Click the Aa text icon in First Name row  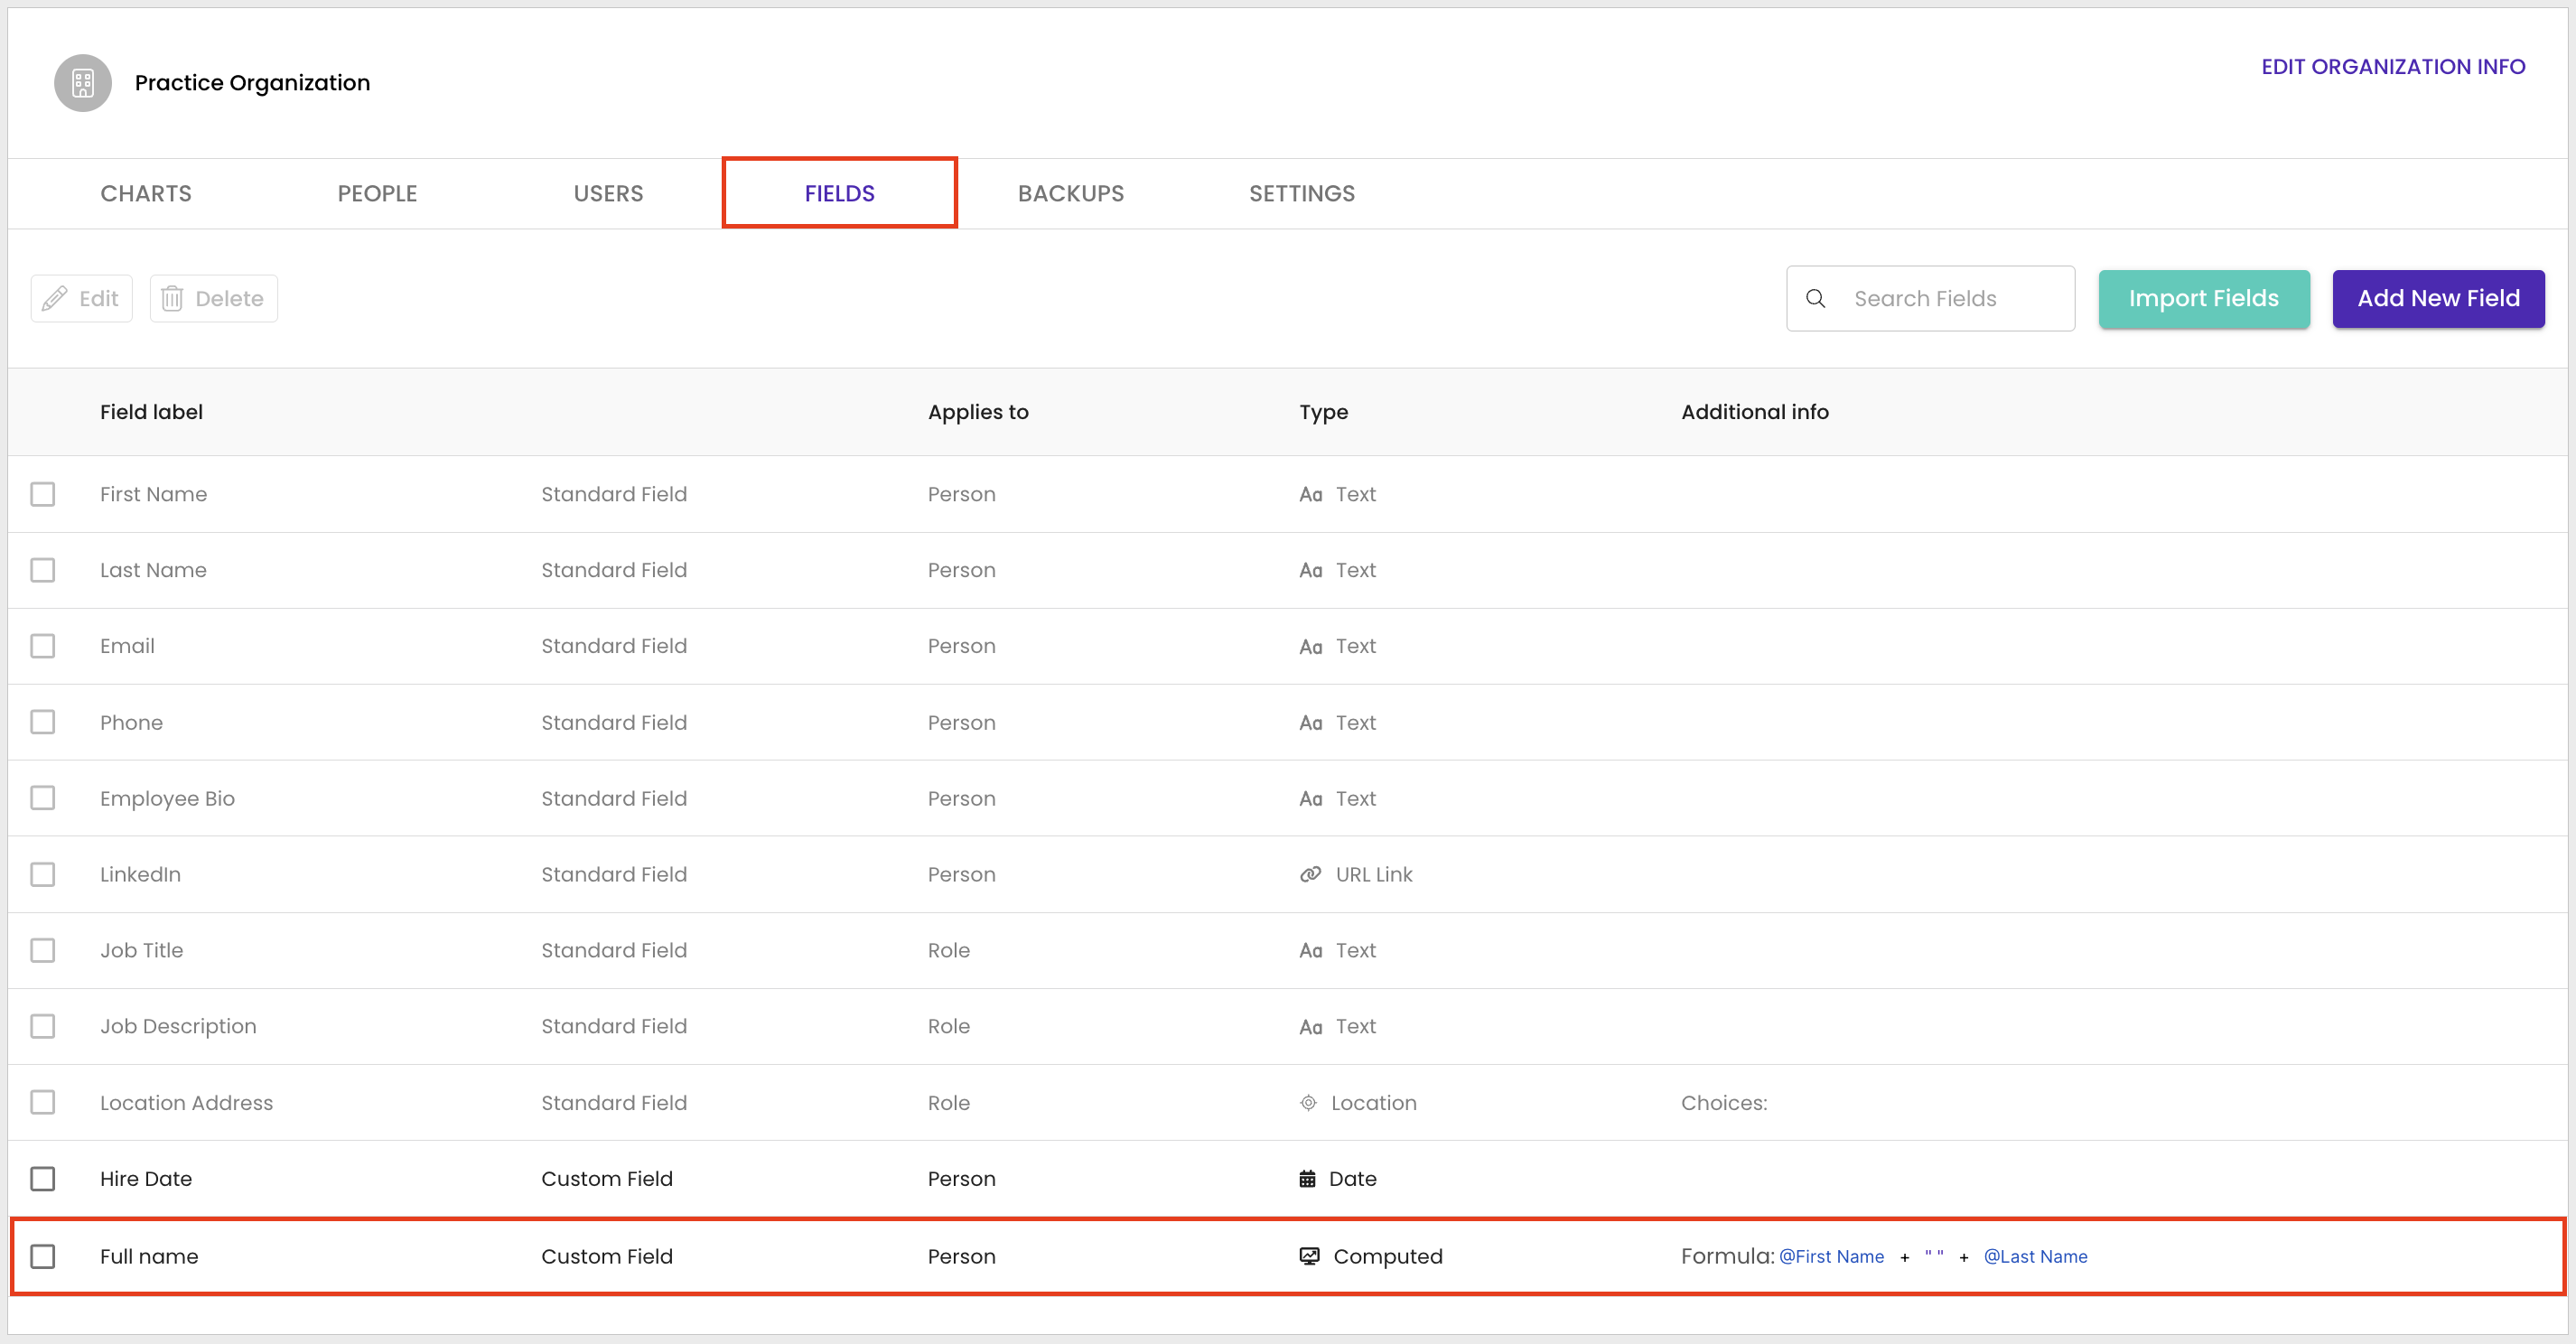(1311, 495)
